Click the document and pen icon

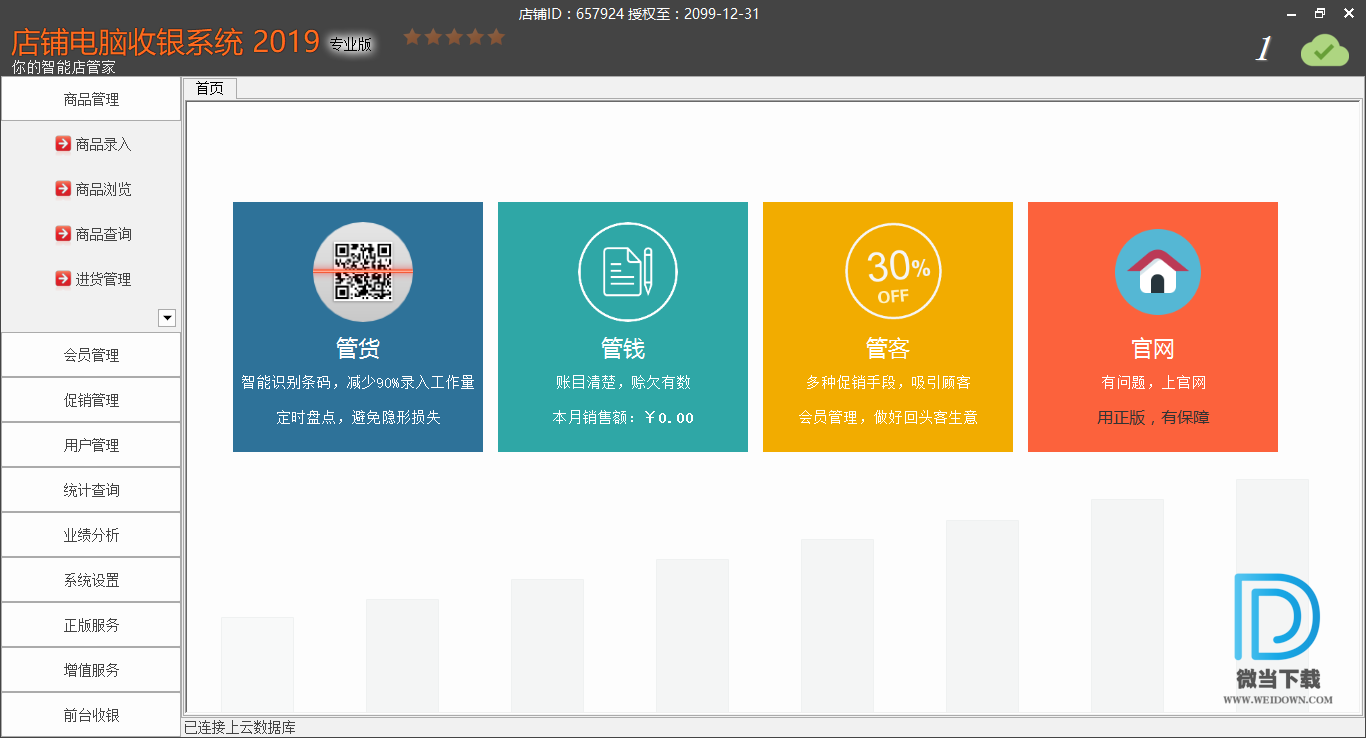click(627, 272)
